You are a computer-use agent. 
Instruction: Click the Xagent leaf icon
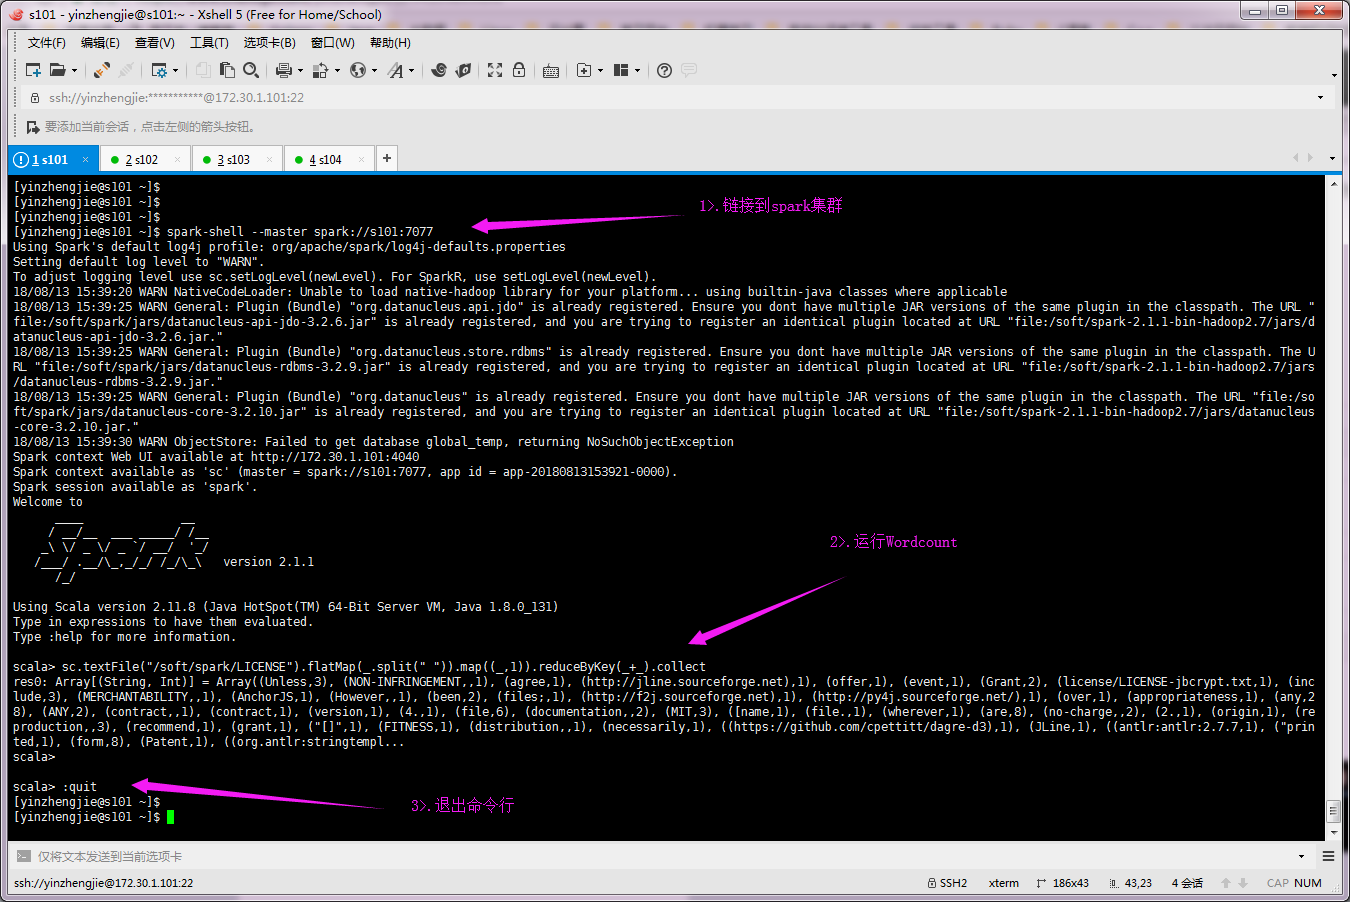[x=463, y=70]
